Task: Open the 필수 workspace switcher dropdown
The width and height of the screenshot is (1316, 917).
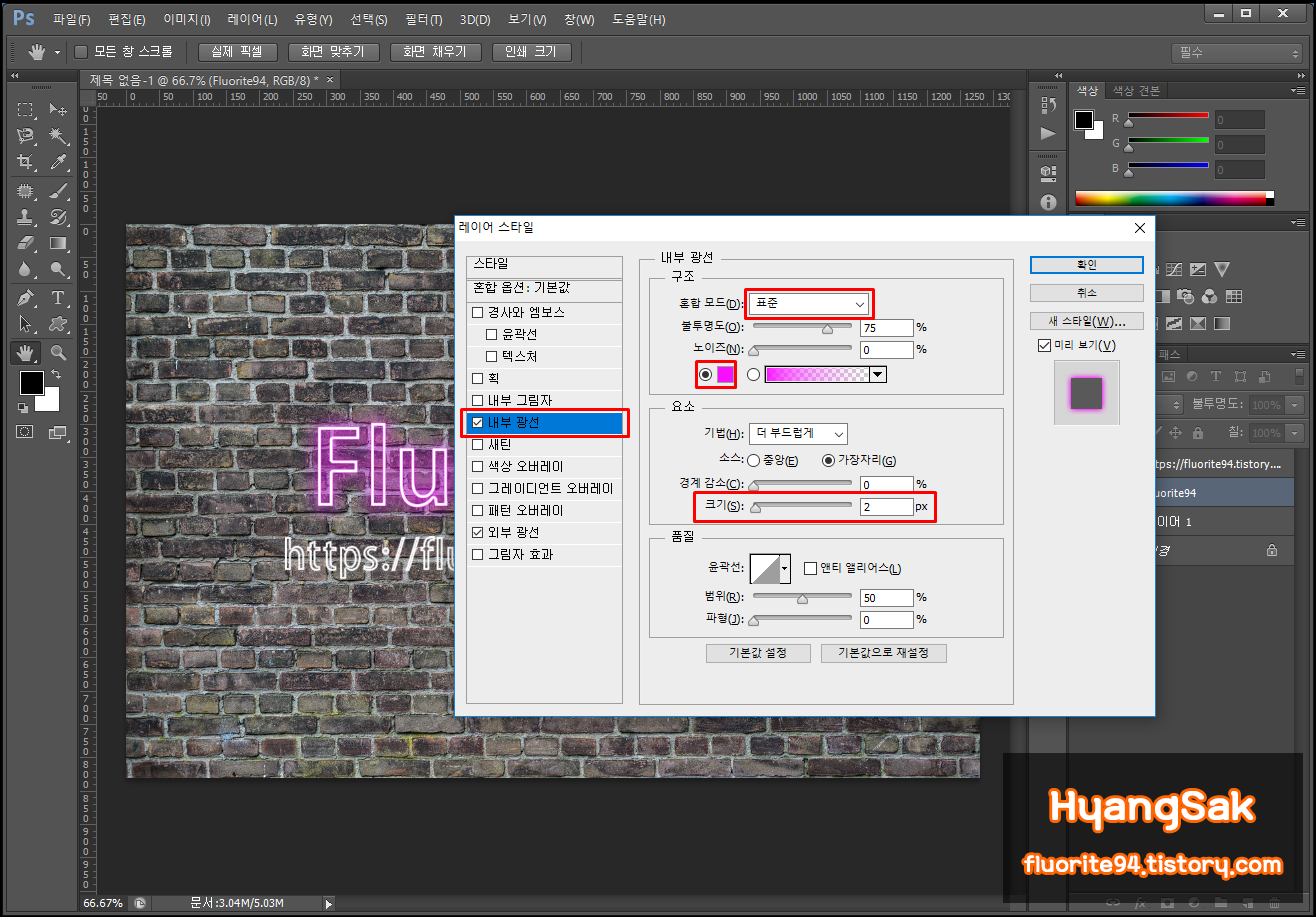Action: pyautogui.click(x=1237, y=53)
